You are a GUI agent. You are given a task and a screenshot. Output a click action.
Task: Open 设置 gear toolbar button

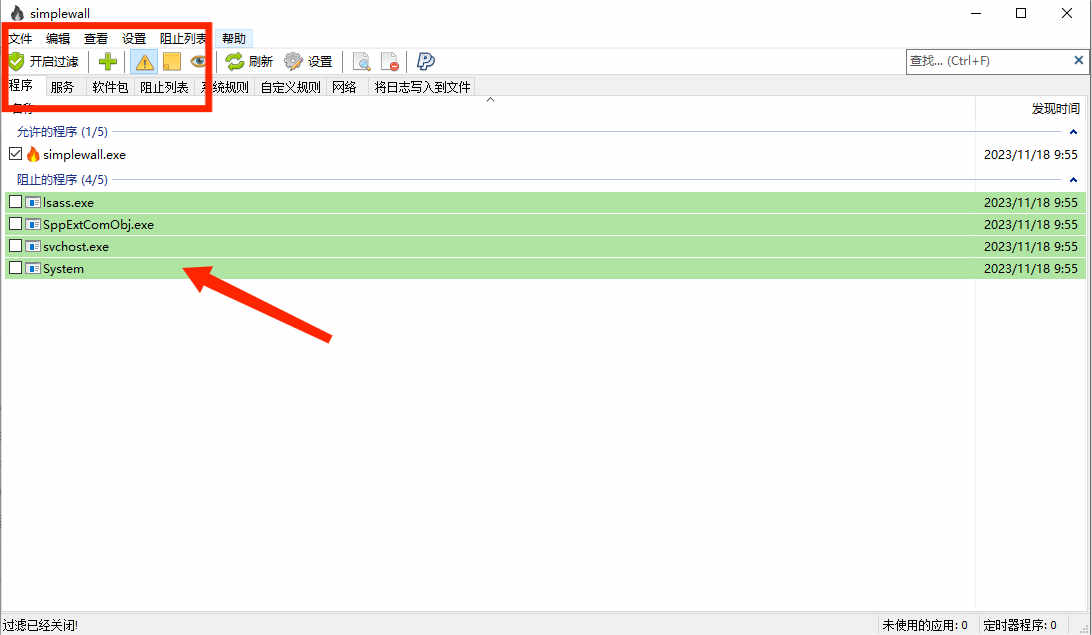click(309, 61)
